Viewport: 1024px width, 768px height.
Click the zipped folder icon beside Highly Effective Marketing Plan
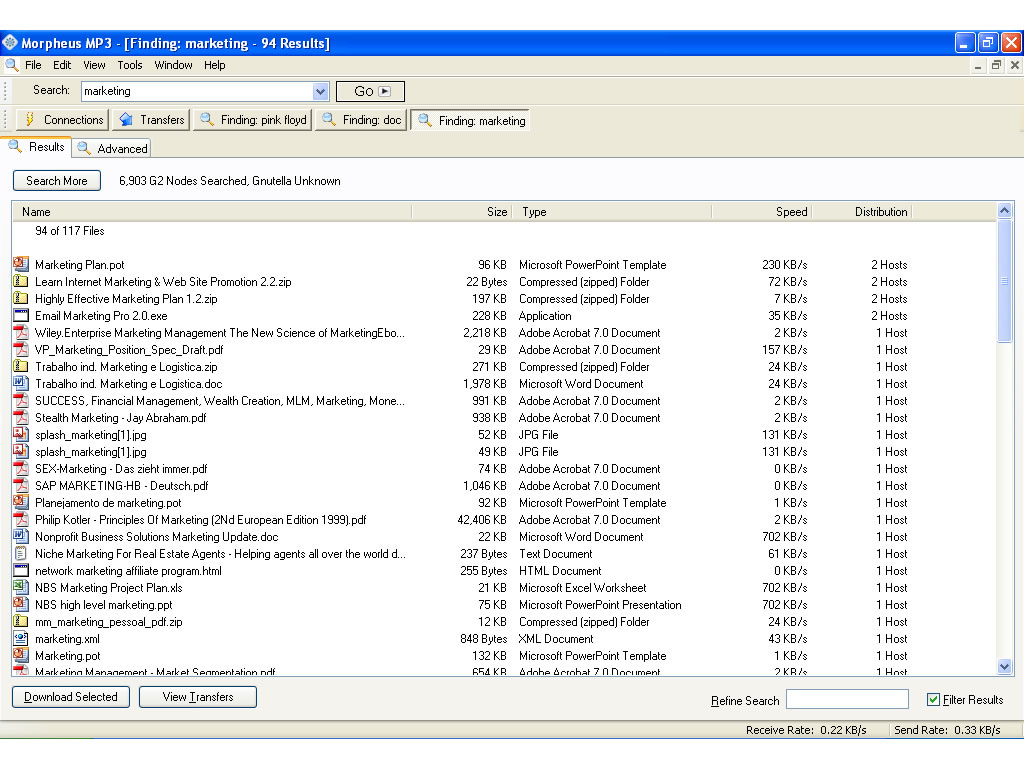21,299
